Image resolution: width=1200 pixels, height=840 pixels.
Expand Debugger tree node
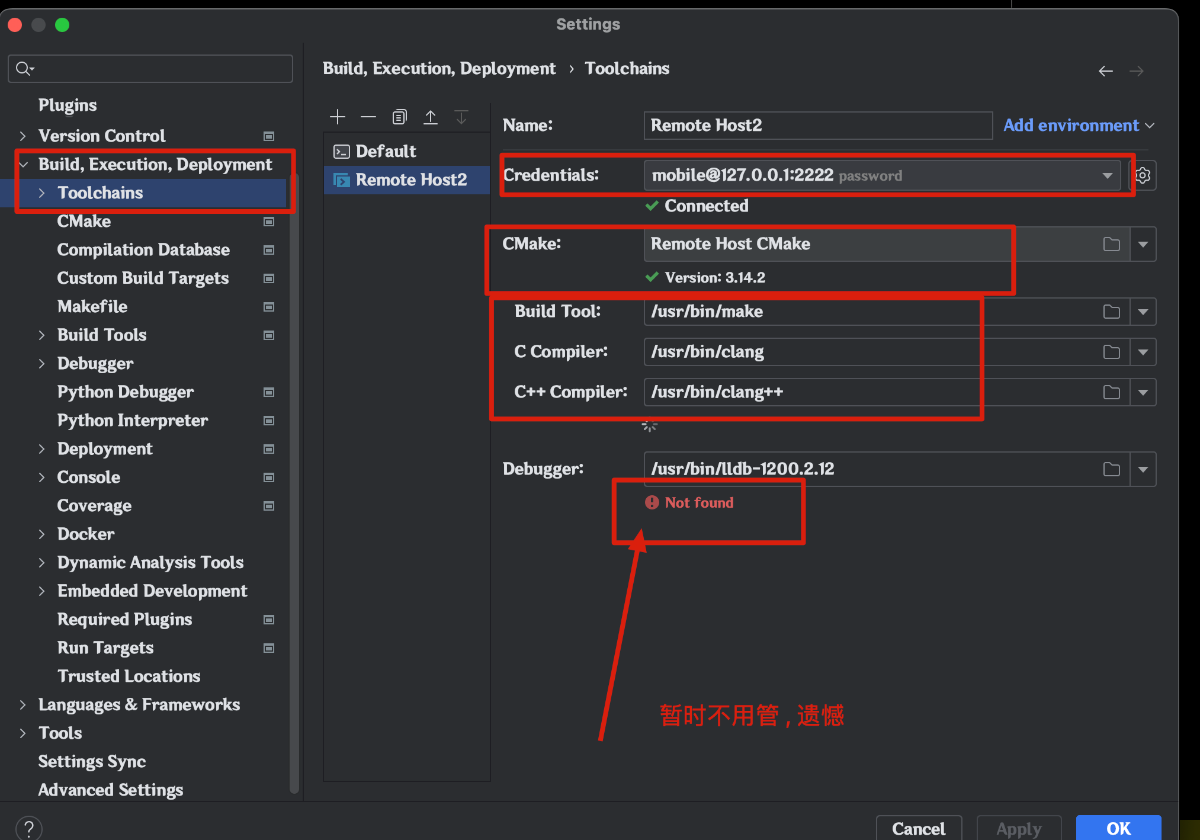point(42,364)
